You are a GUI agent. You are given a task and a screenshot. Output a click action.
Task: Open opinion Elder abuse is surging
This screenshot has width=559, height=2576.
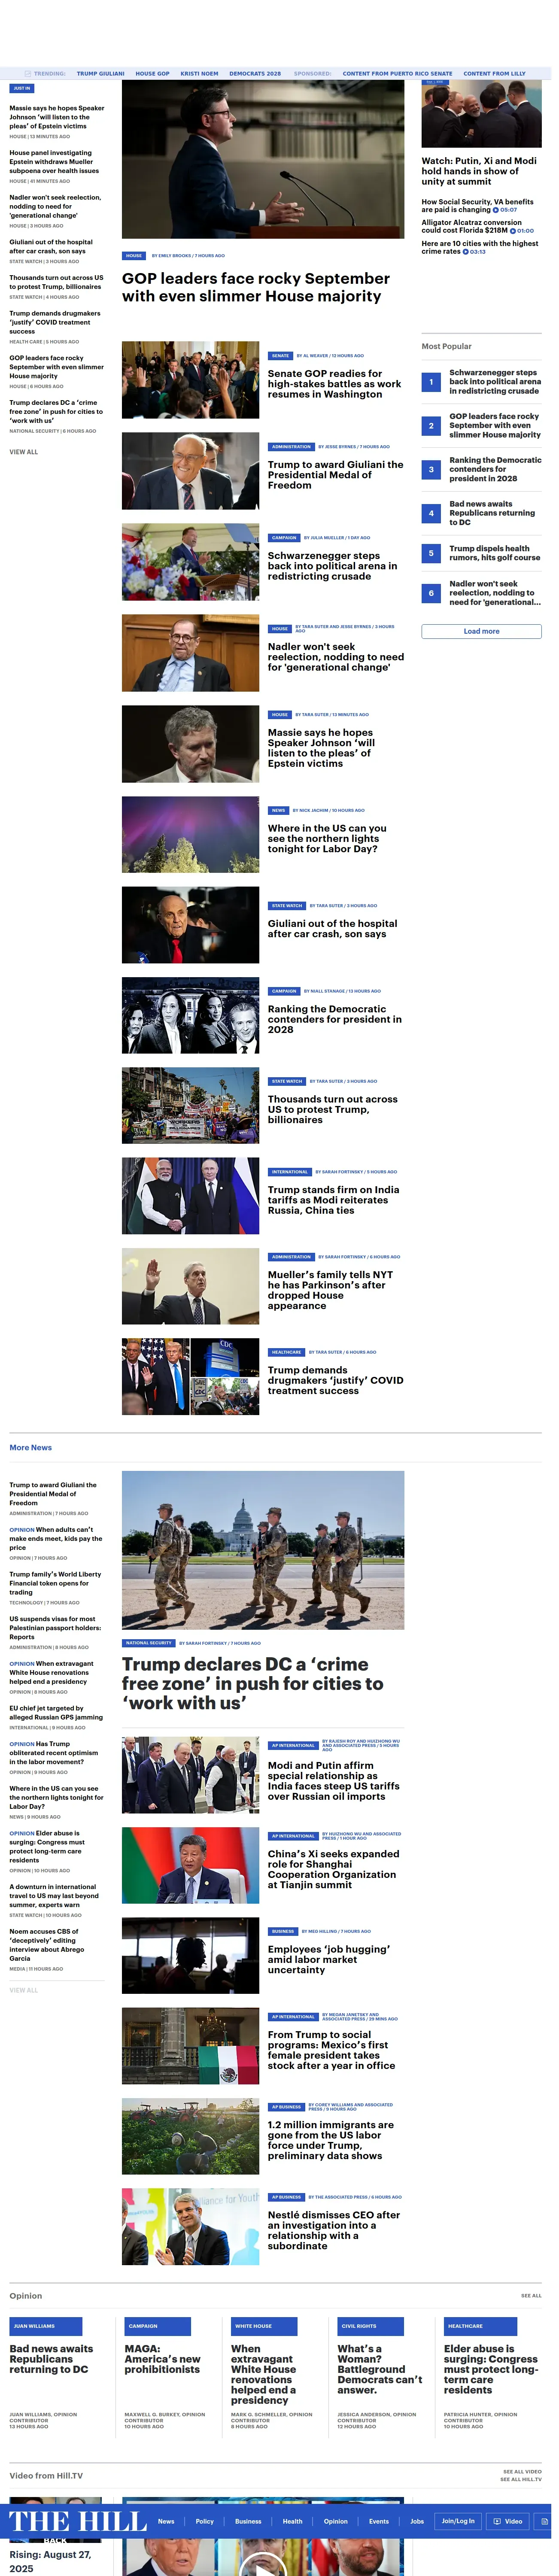[x=491, y=2369]
